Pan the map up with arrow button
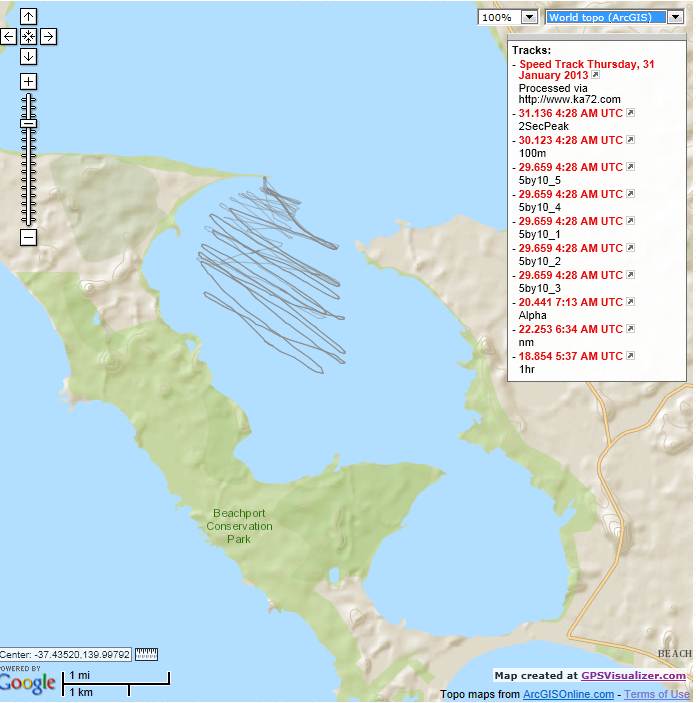The width and height of the screenshot is (696, 703). point(28,16)
